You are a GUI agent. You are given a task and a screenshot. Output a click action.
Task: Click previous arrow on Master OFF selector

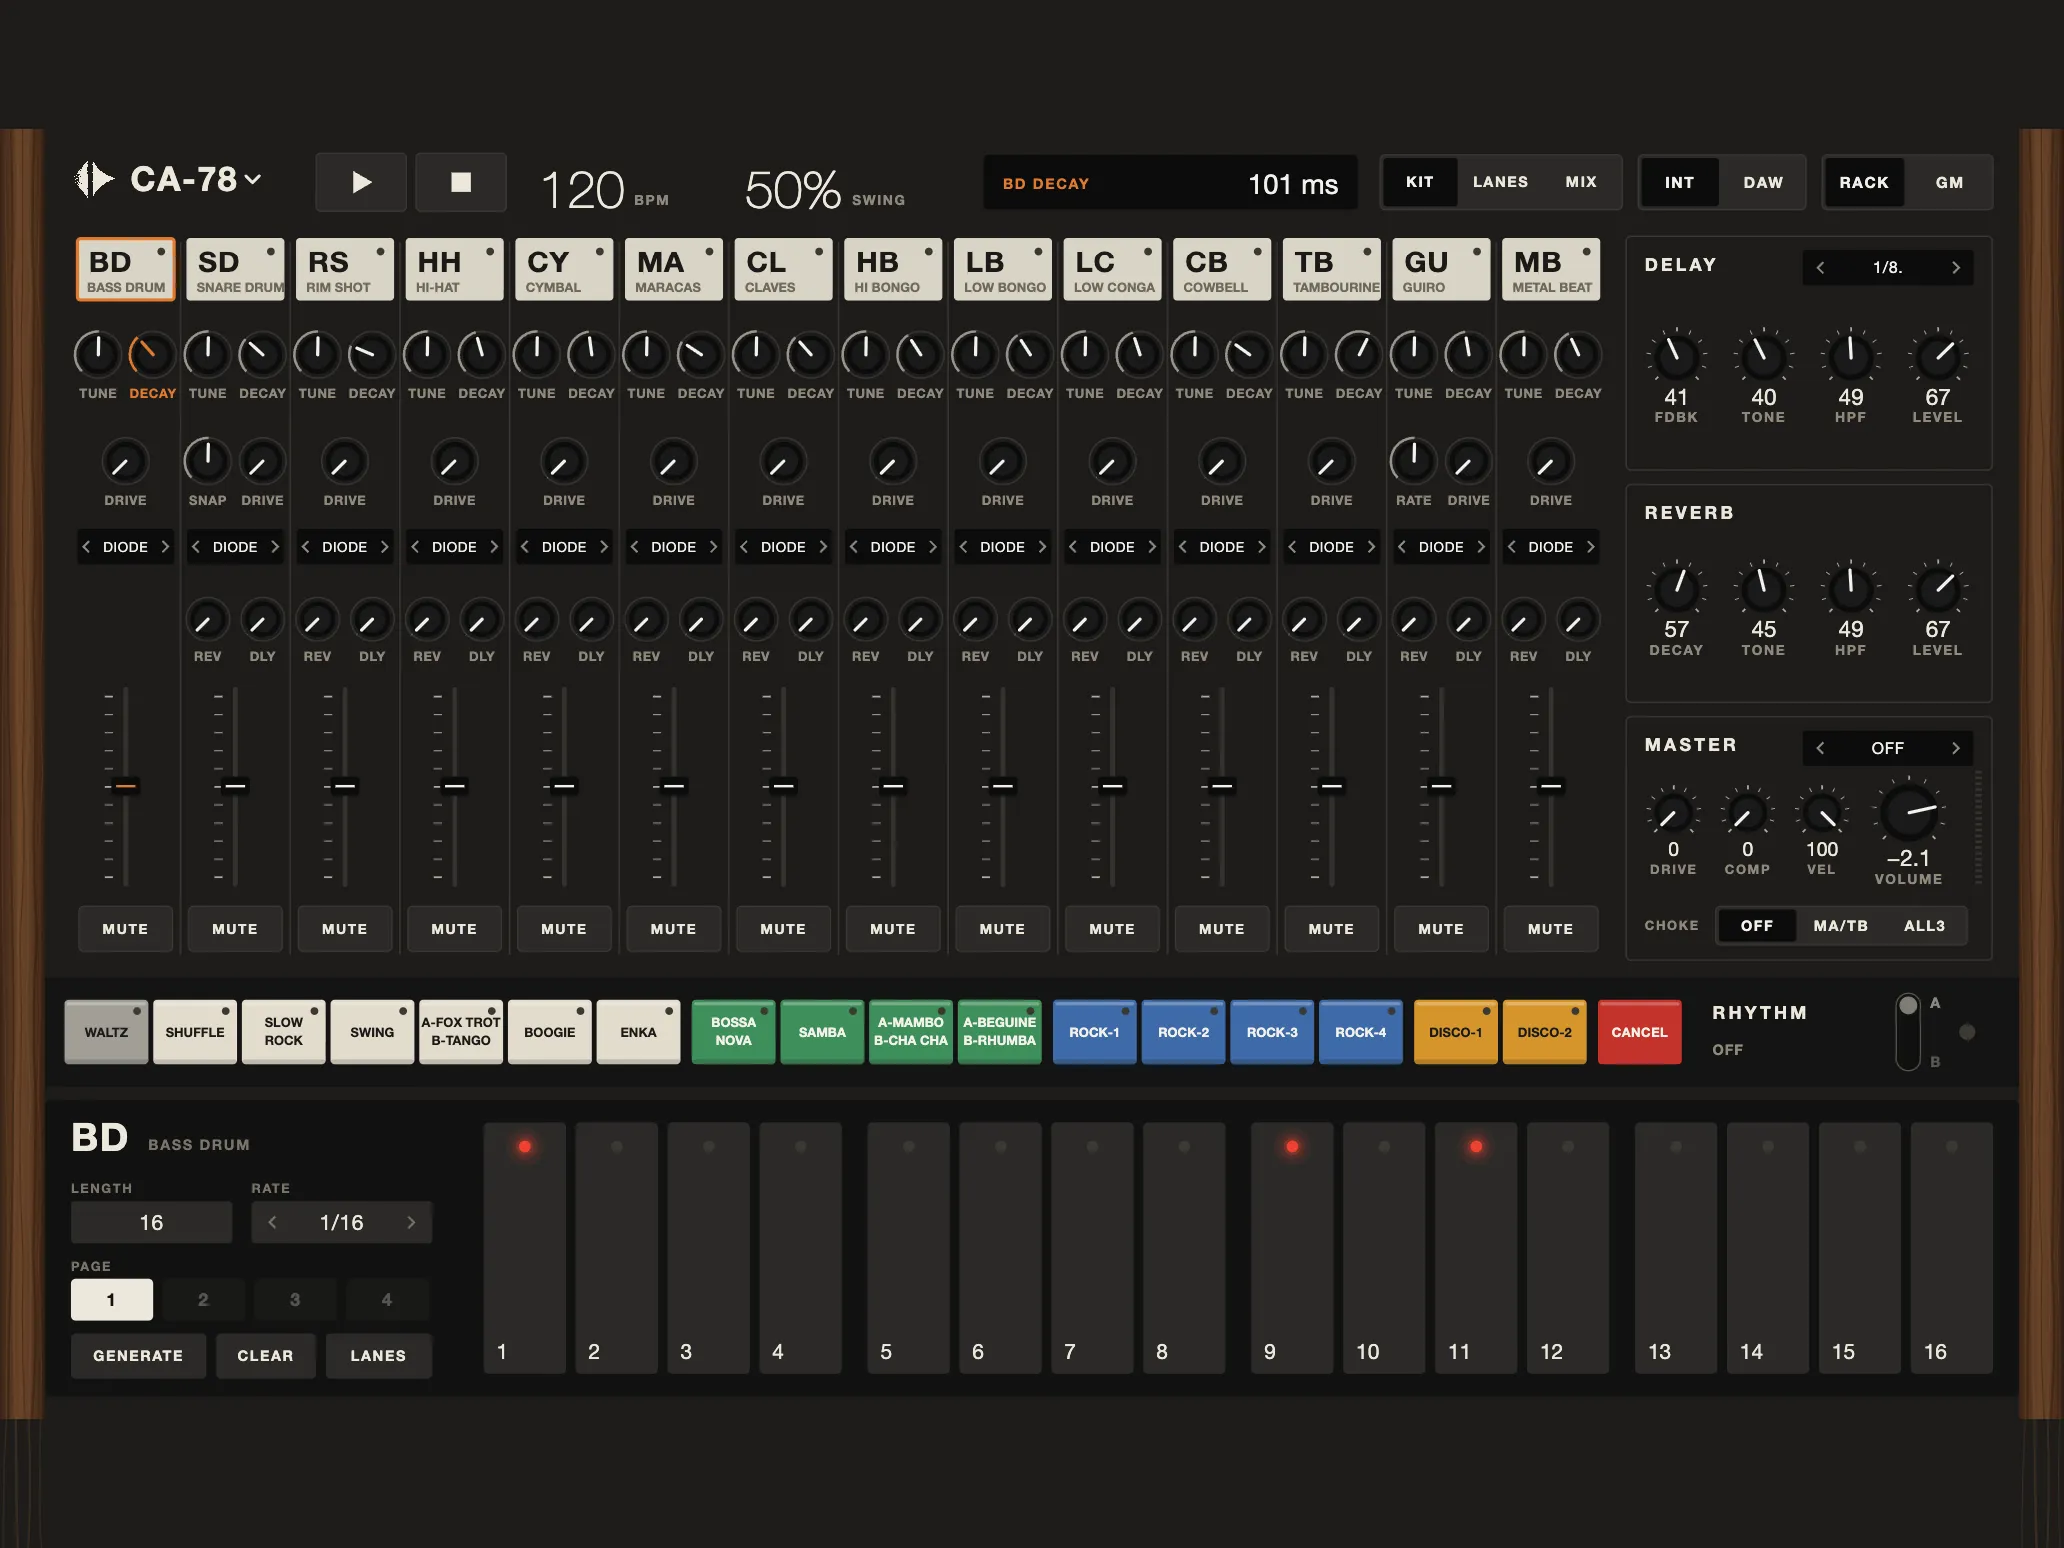tap(1820, 748)
